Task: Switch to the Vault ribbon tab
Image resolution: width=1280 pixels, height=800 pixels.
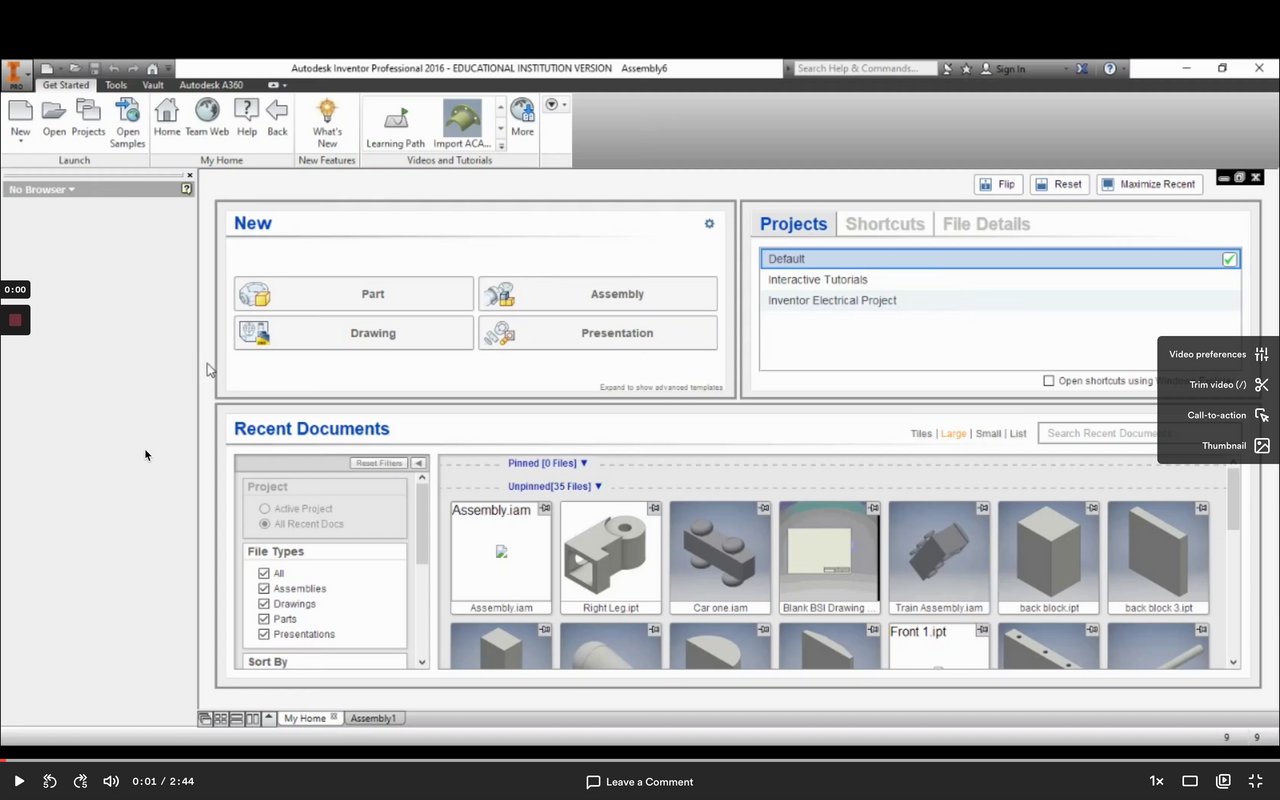Action: coord(153,85)
